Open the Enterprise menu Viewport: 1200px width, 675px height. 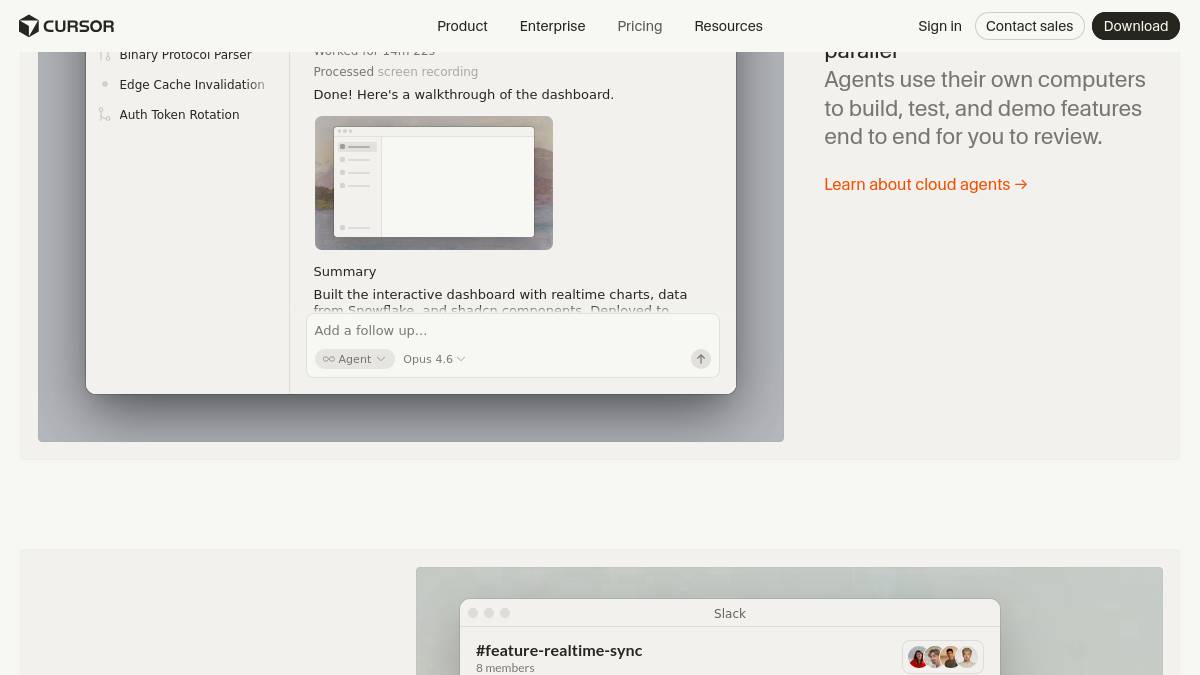[x=552, y=26]
